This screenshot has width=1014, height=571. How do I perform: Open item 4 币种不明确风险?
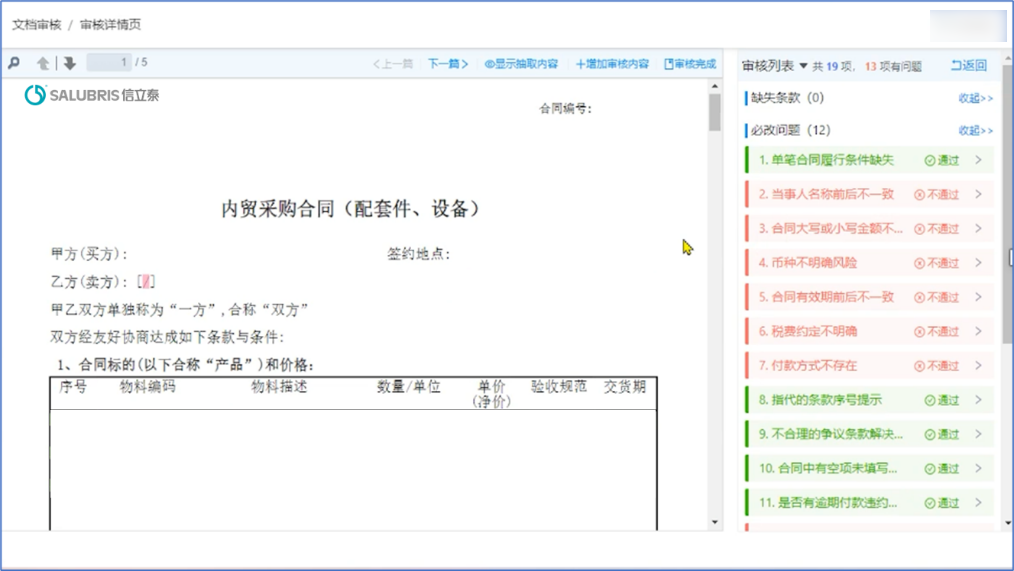coord(869,263)
